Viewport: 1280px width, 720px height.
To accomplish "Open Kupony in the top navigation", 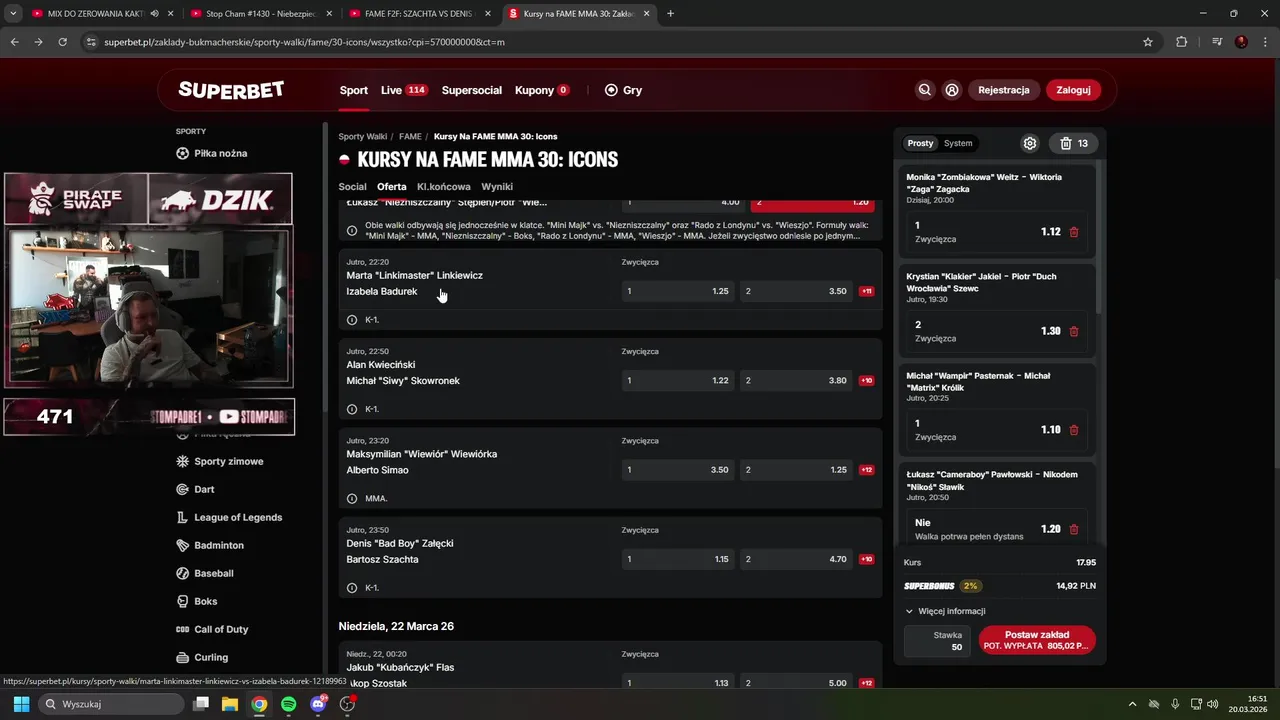I will [542, 90].
